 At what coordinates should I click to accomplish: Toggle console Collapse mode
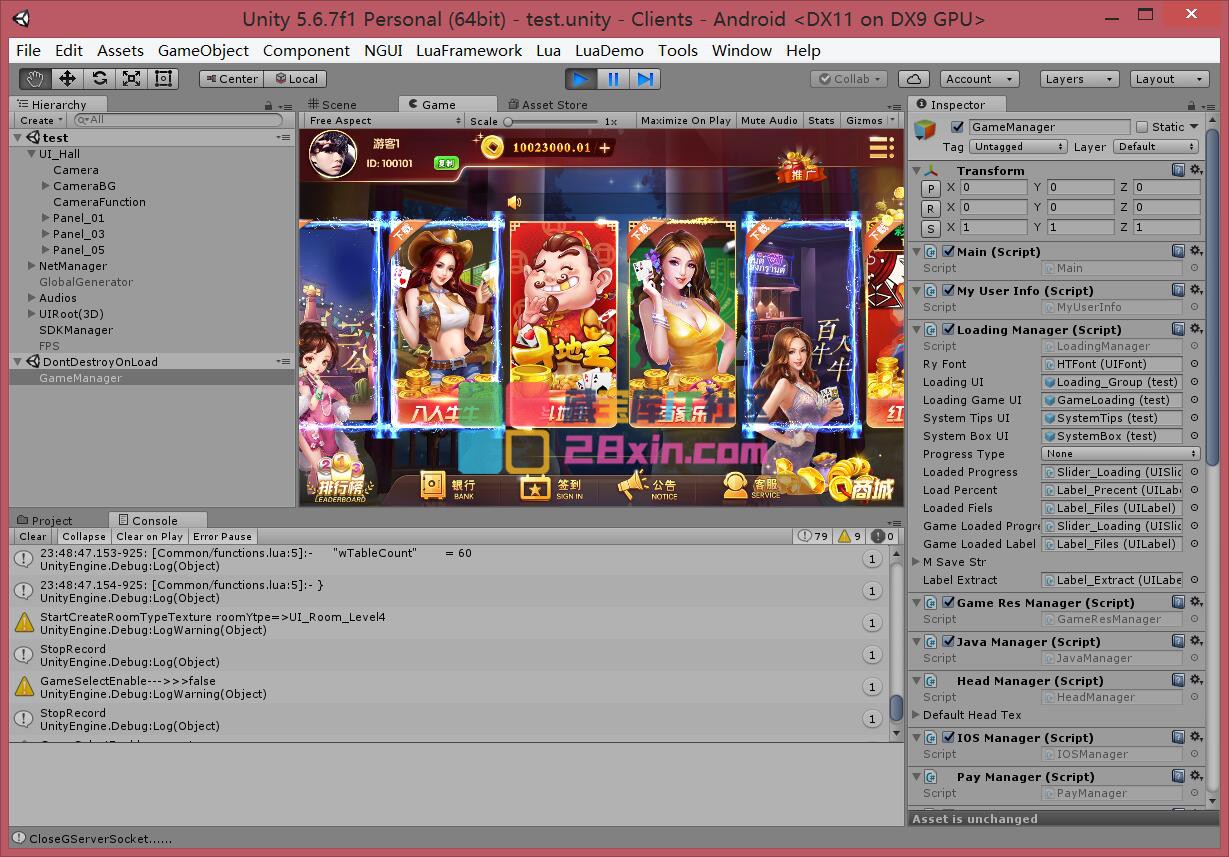pyautogui.click(x=84, y=537)
